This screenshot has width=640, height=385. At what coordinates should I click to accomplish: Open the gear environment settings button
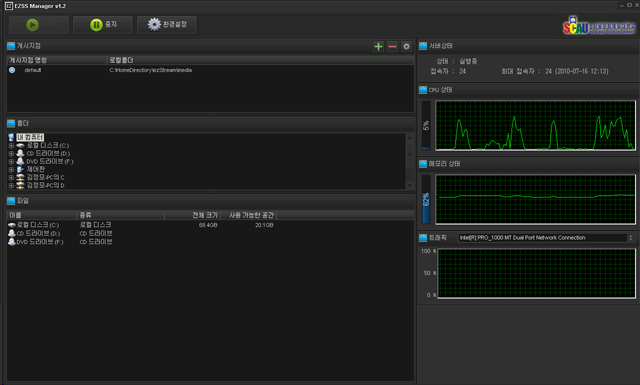pyautogui.click(x=167, y=25)
